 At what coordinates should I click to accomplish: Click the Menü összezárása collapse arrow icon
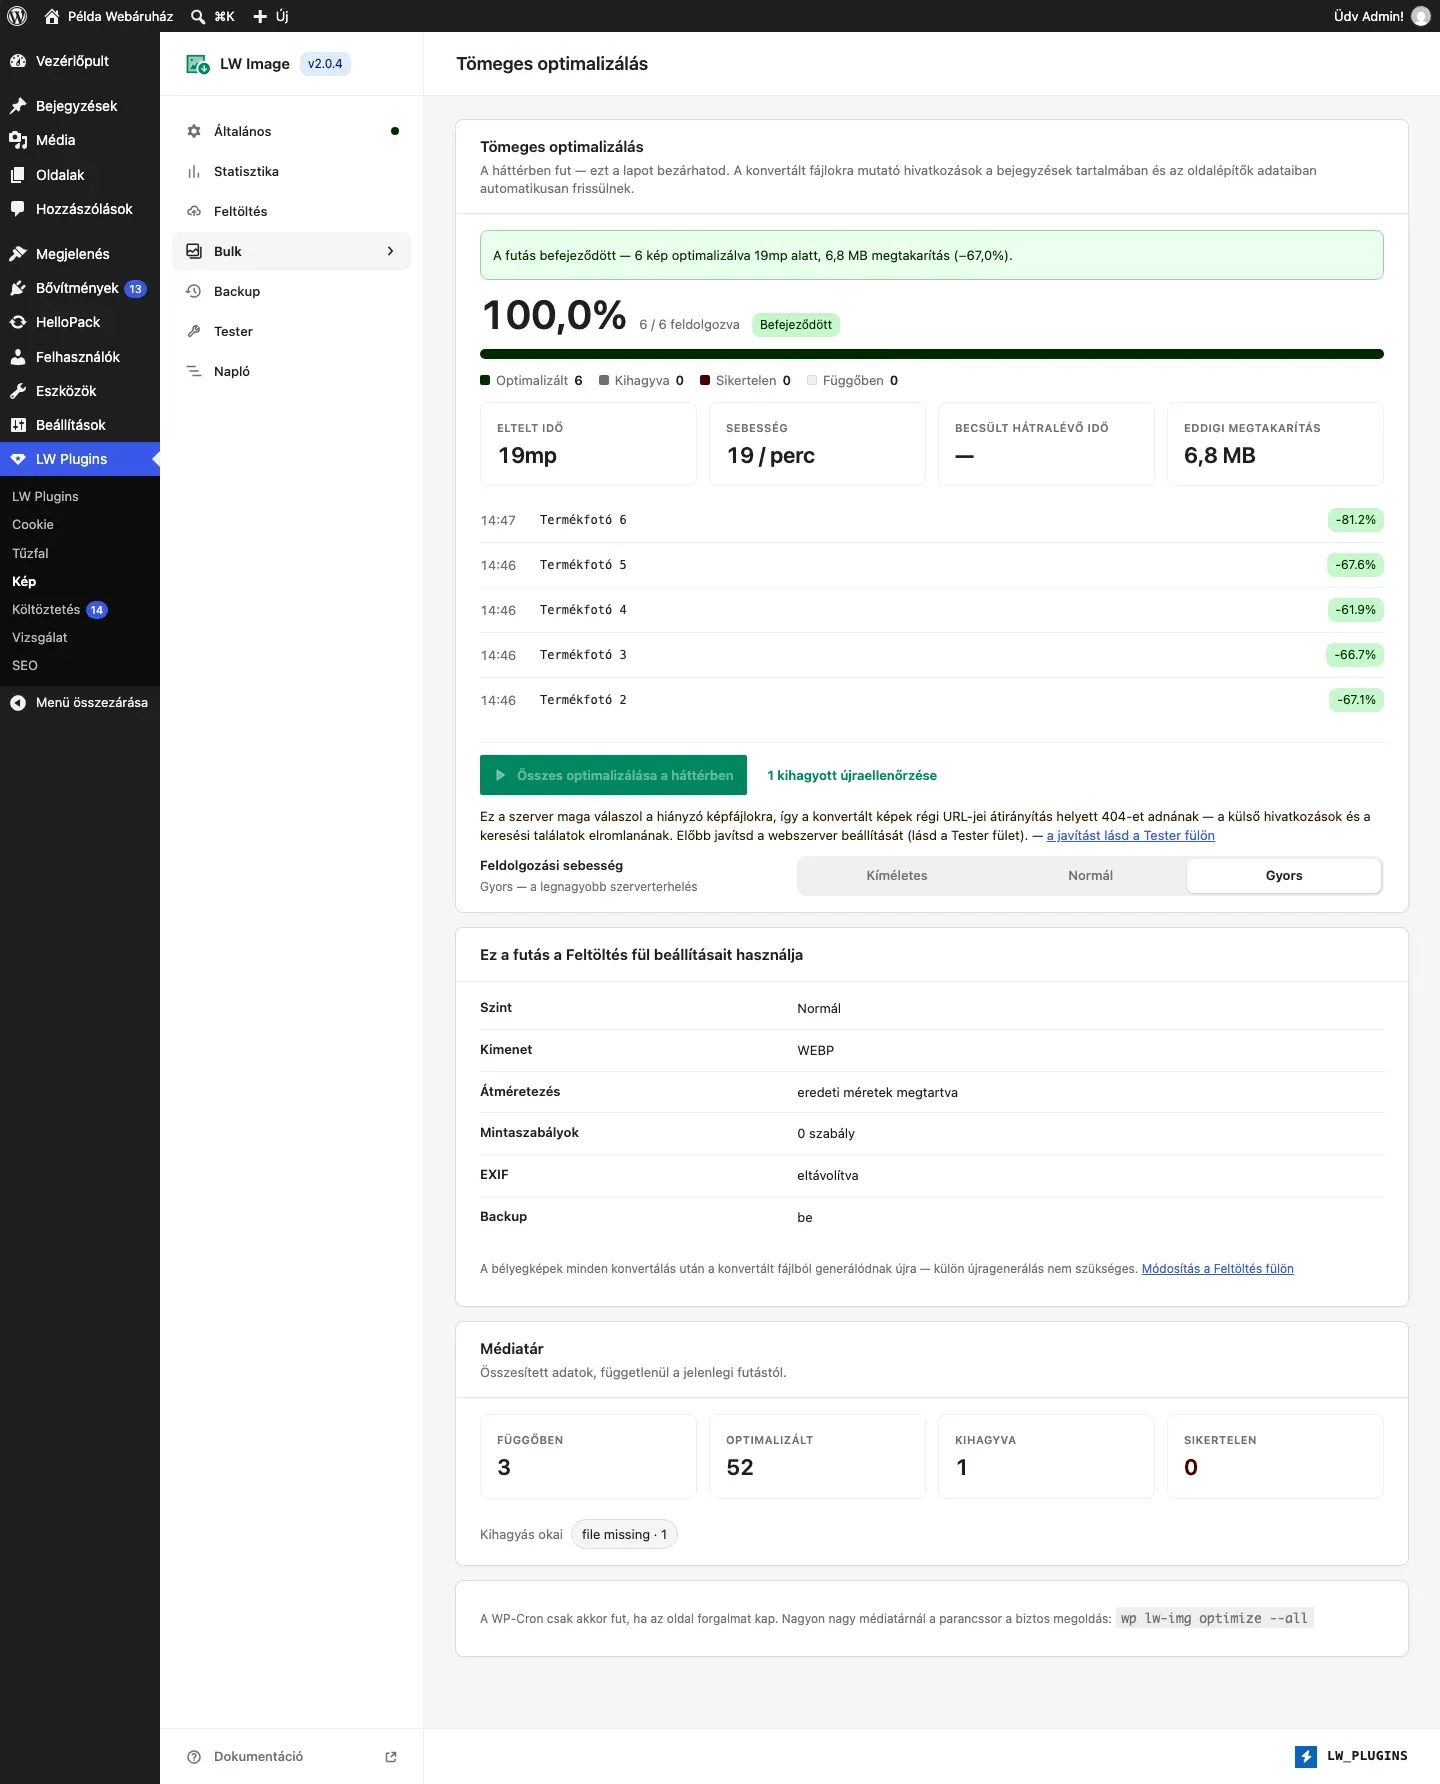(x=18, y=703)
